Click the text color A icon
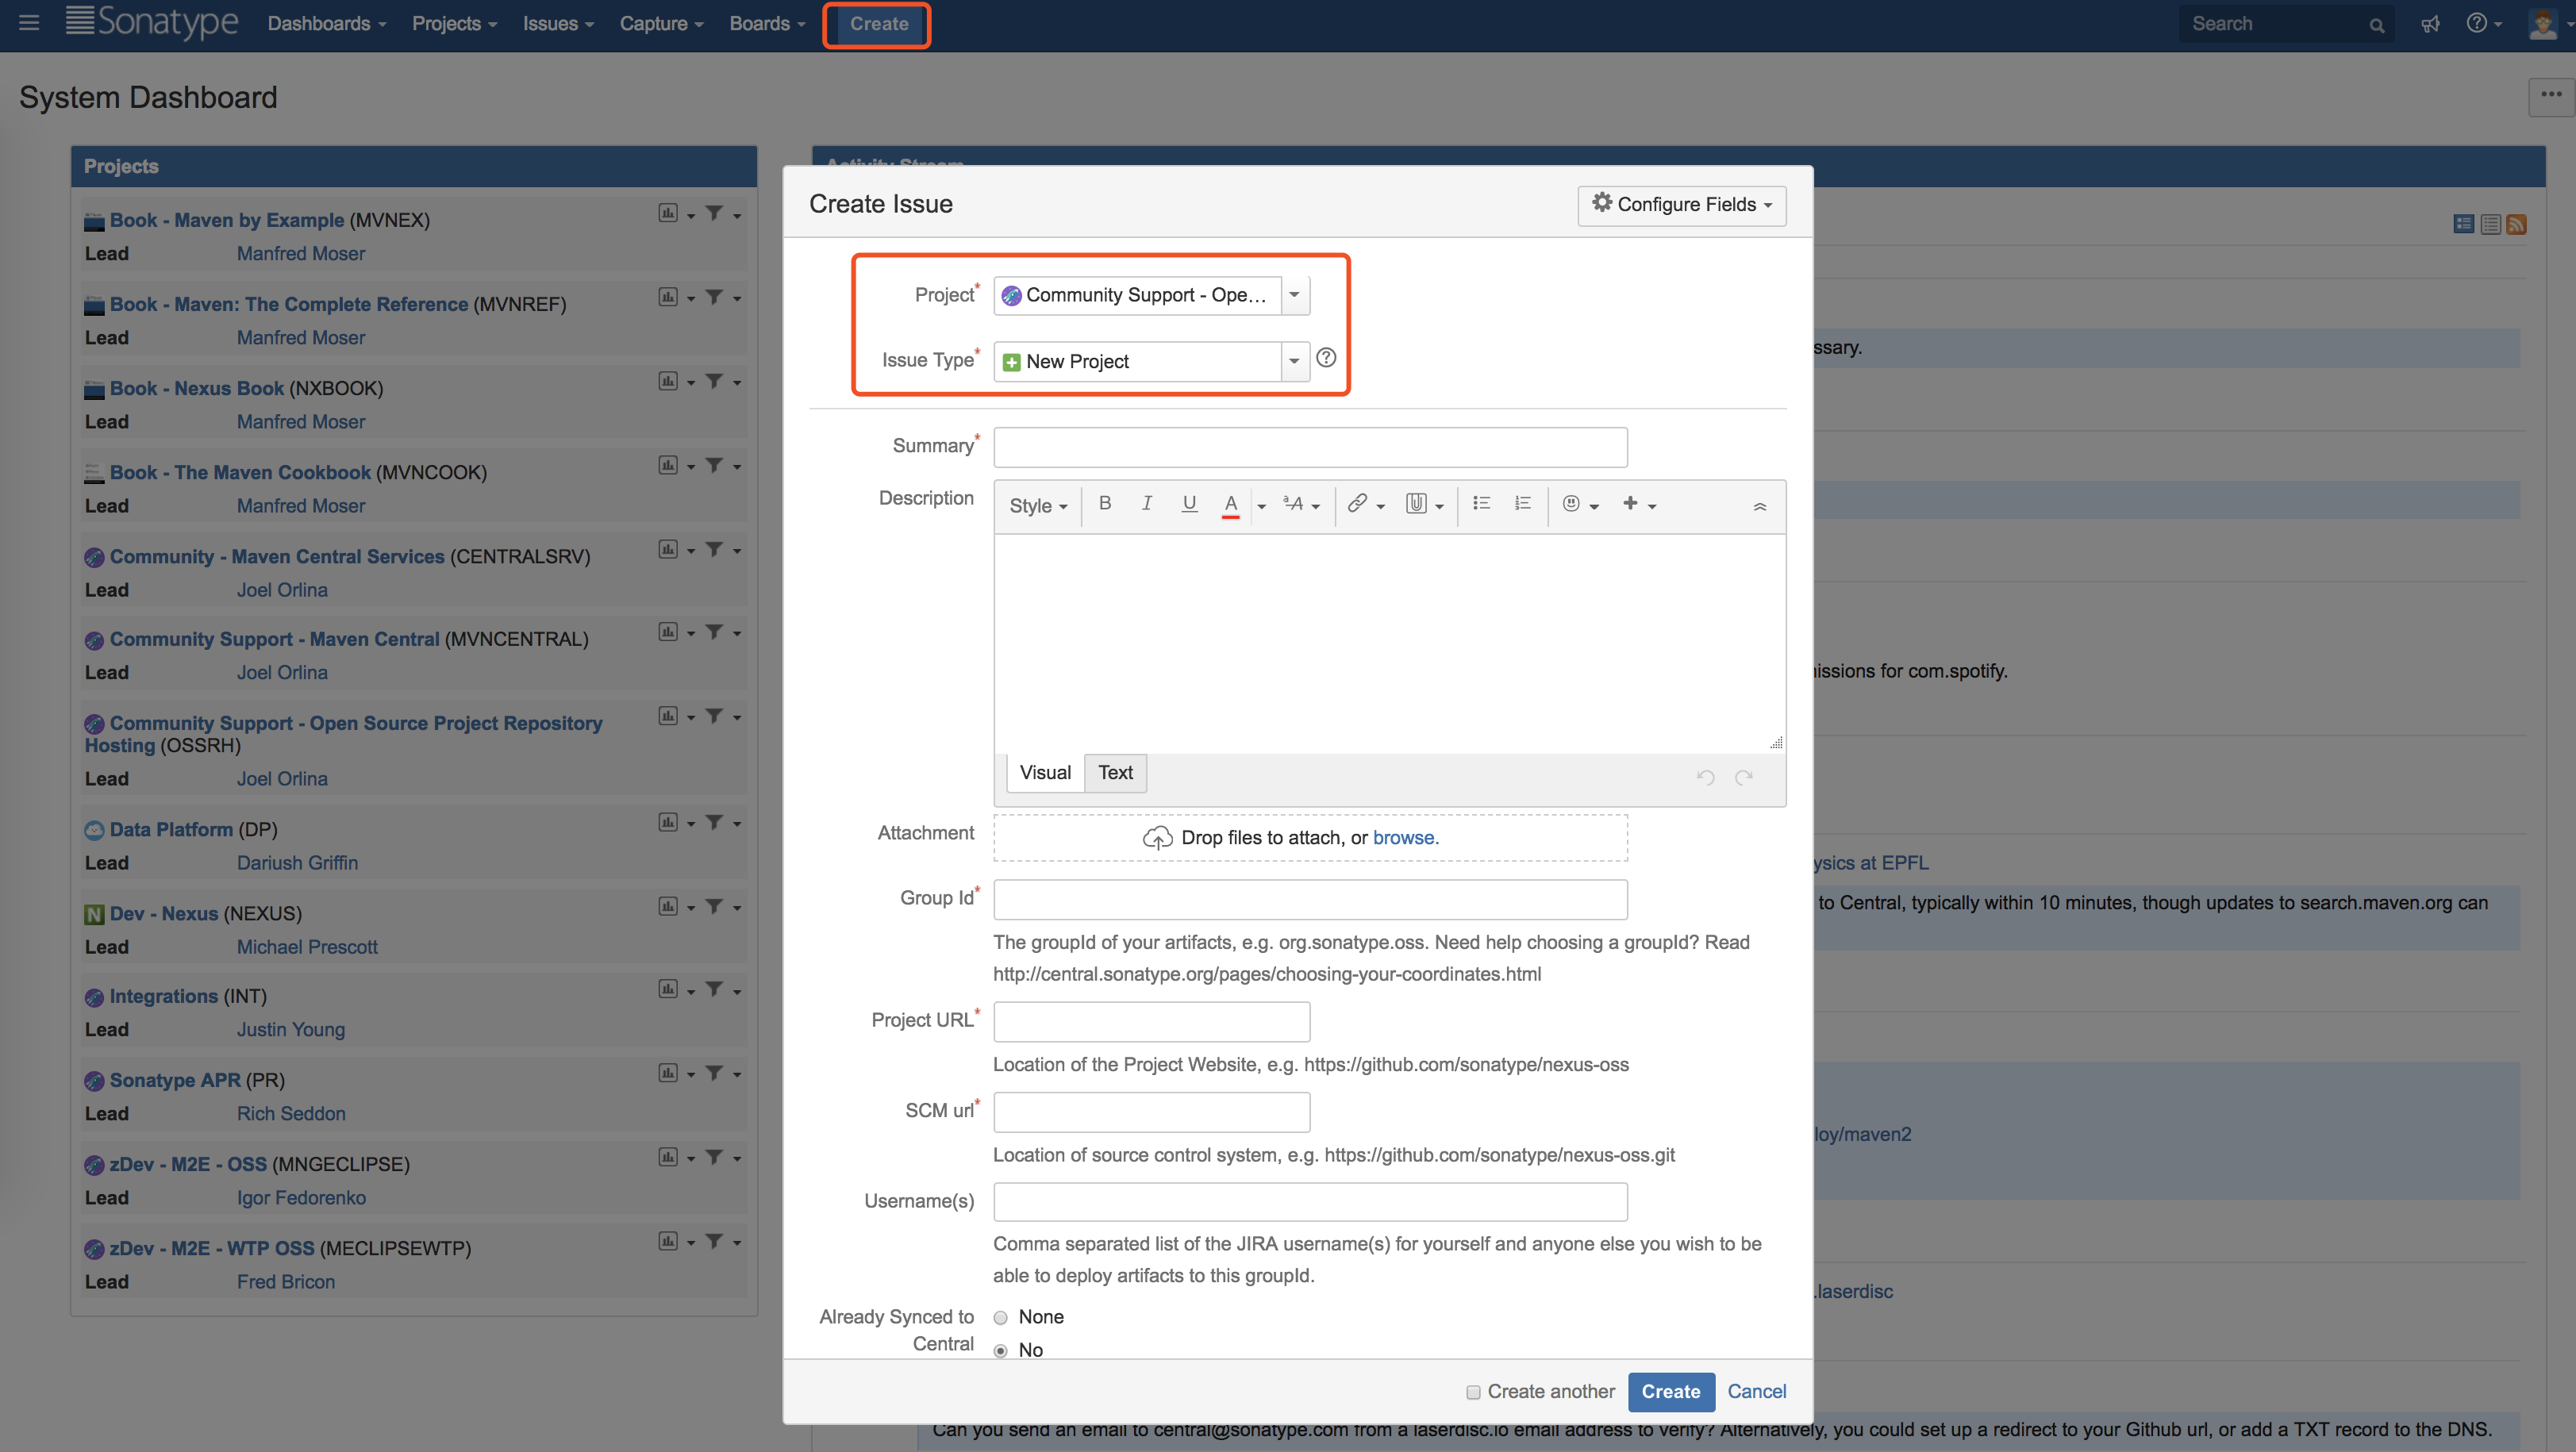The image size is (2576, 1452). pos(1231,505)
